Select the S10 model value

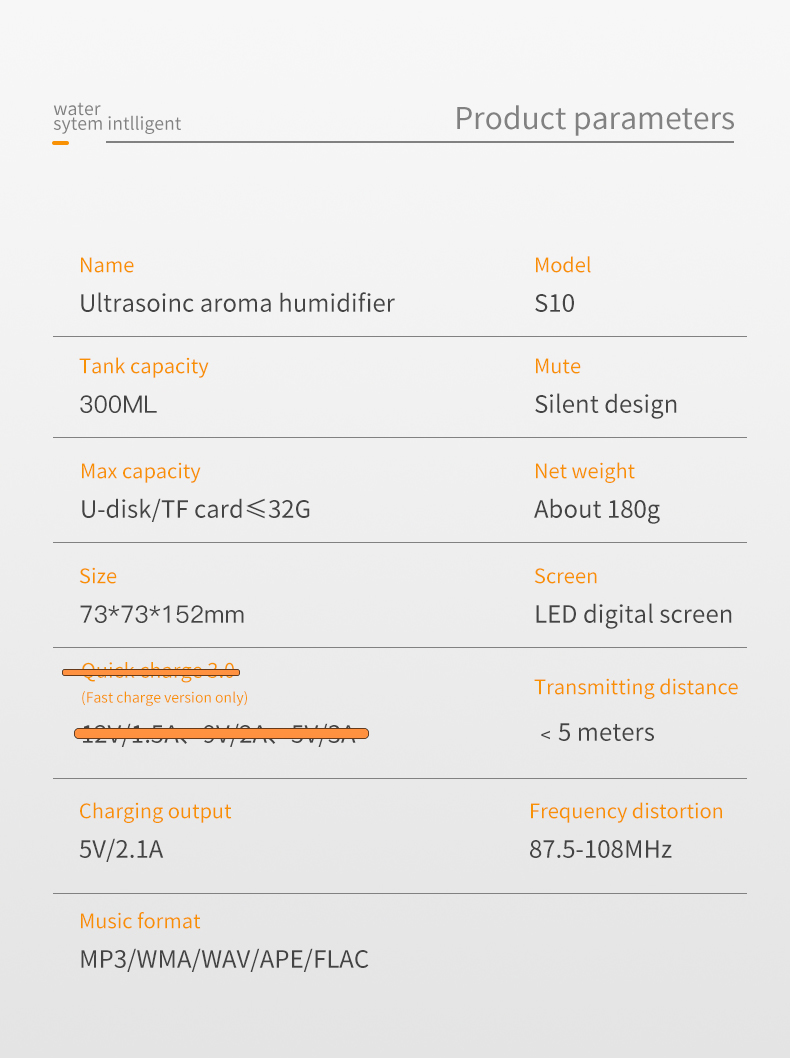(555, 303)
